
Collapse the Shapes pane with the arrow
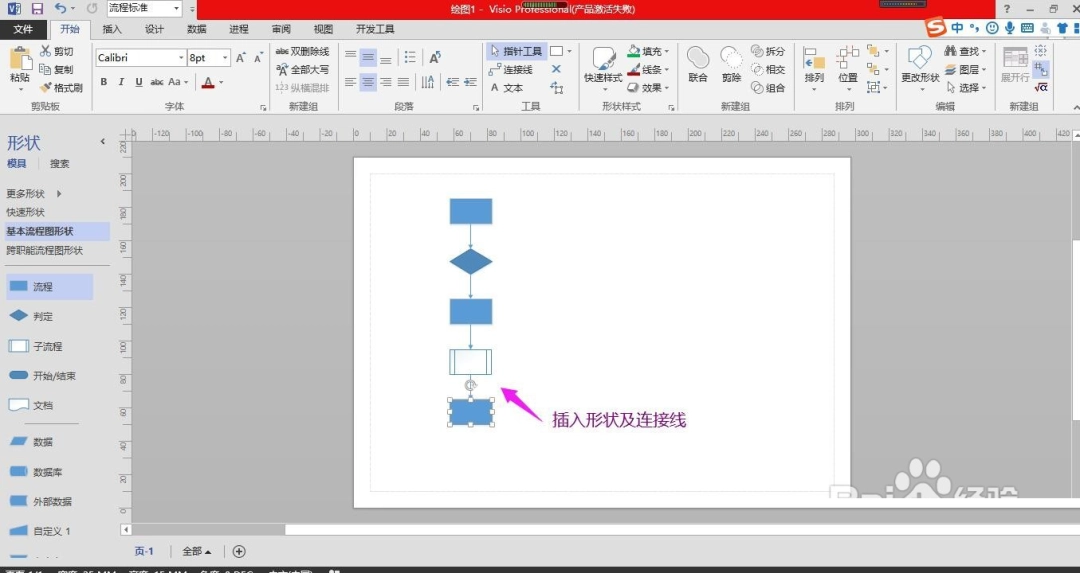click(103, 141)
